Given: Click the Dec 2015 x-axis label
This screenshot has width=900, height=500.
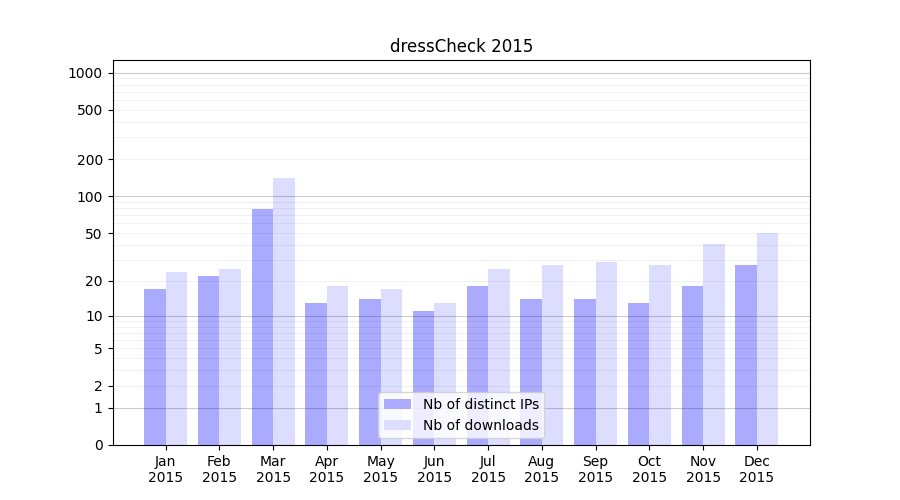Looking at the screenshot, I should (757, 469).
